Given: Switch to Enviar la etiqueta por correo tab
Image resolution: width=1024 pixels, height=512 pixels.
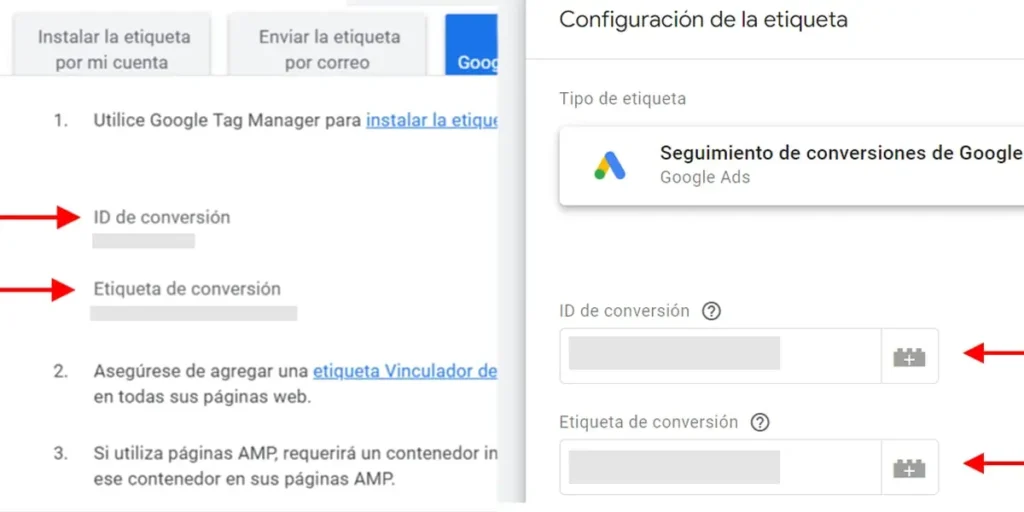Looking at the screenshot, I should (x=329, y=49).
